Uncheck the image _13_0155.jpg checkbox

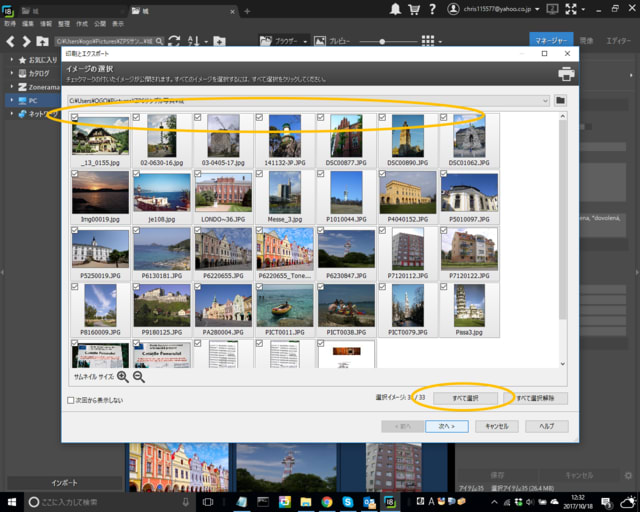coord(75,118)
